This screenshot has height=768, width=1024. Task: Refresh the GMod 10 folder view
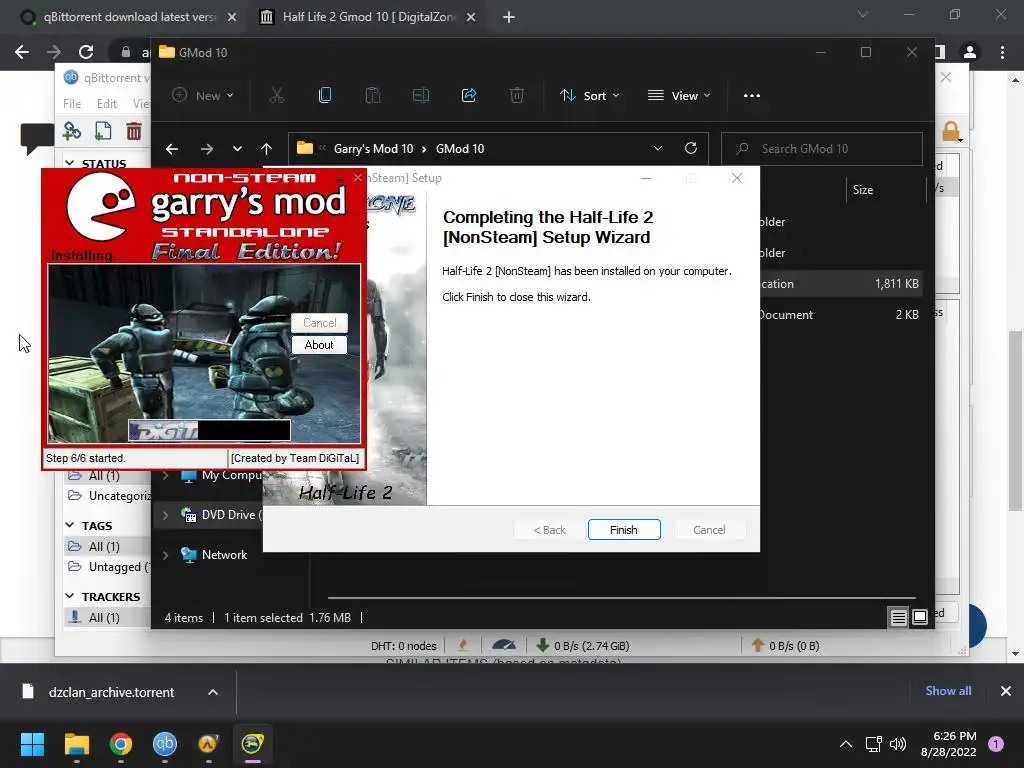pyautogui.click(x=690, y=148)
